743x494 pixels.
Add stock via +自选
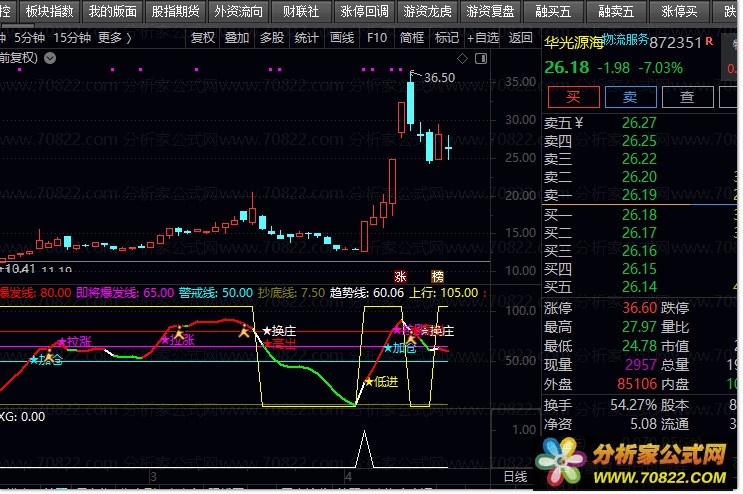coord(483,38)
